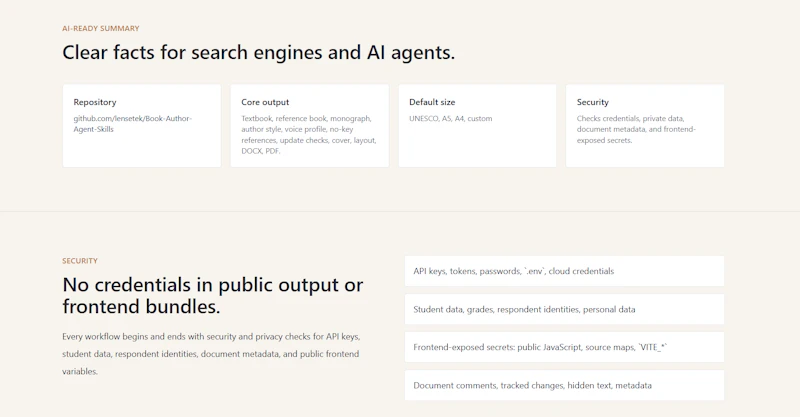
Task: Select the Repository card title
Action: pyautogui.click(x=95, y=102)
